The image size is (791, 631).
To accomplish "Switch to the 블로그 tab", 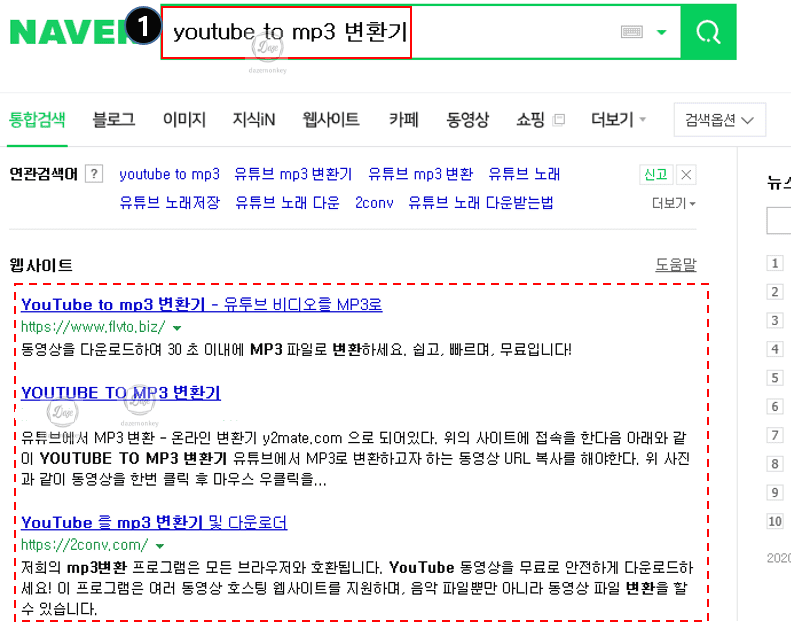I will [114, 120].
